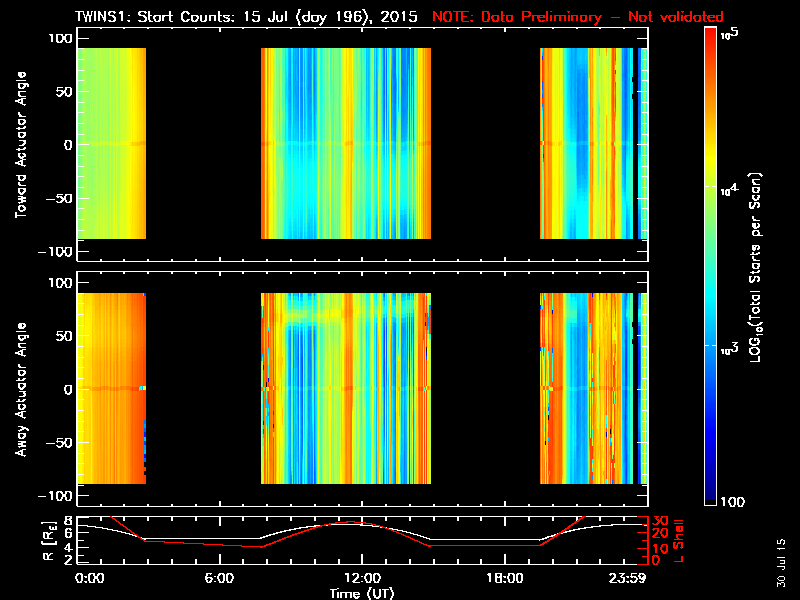800x600 pixels.
Task: Click the '18:00' time tick label
Action: click(x=505, y=578)
